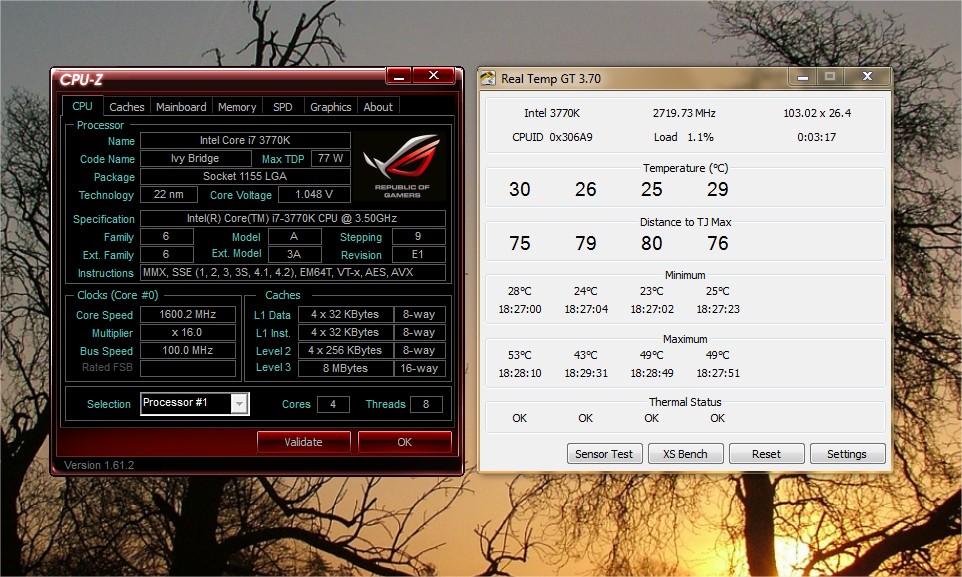This screenshot has height=577, width=962.
Task: Click the 2719.73 MHz clock reading
Action: pyautogui.click(x=684, y=113)
